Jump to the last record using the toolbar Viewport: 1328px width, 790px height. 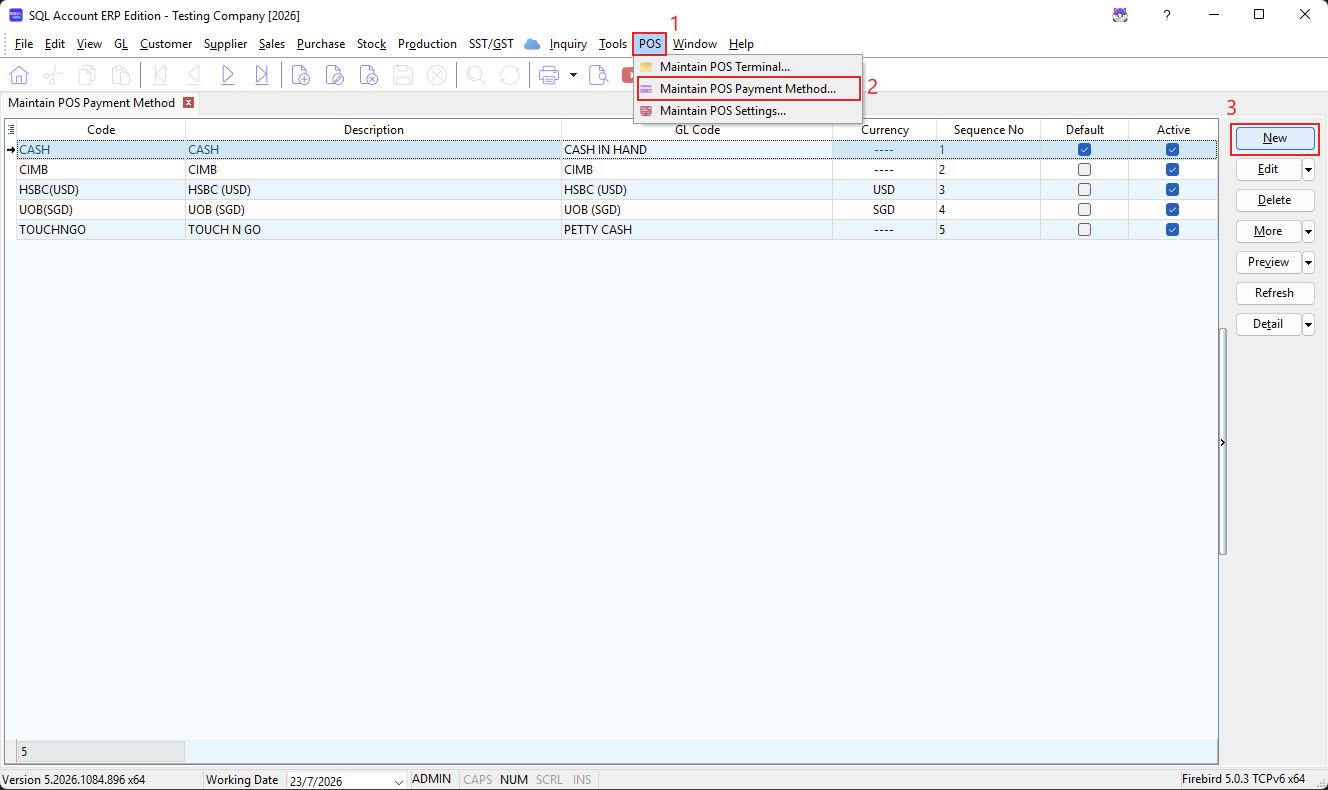click(x=262, y=75)
